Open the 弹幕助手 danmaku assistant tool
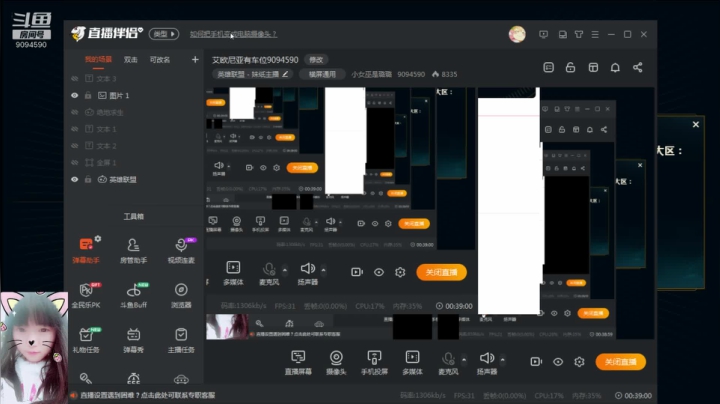 coord(86,251)
